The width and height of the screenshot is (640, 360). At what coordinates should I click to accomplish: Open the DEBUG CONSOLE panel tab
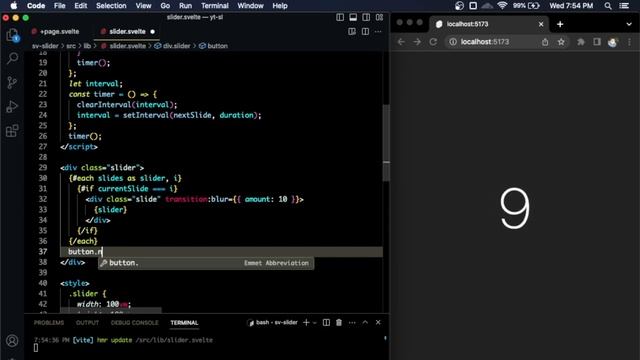click(134, 322)
